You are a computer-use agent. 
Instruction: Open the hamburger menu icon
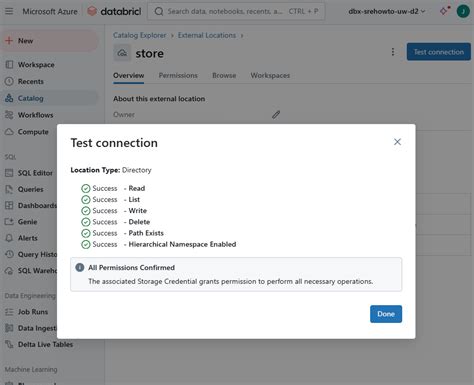9,11
